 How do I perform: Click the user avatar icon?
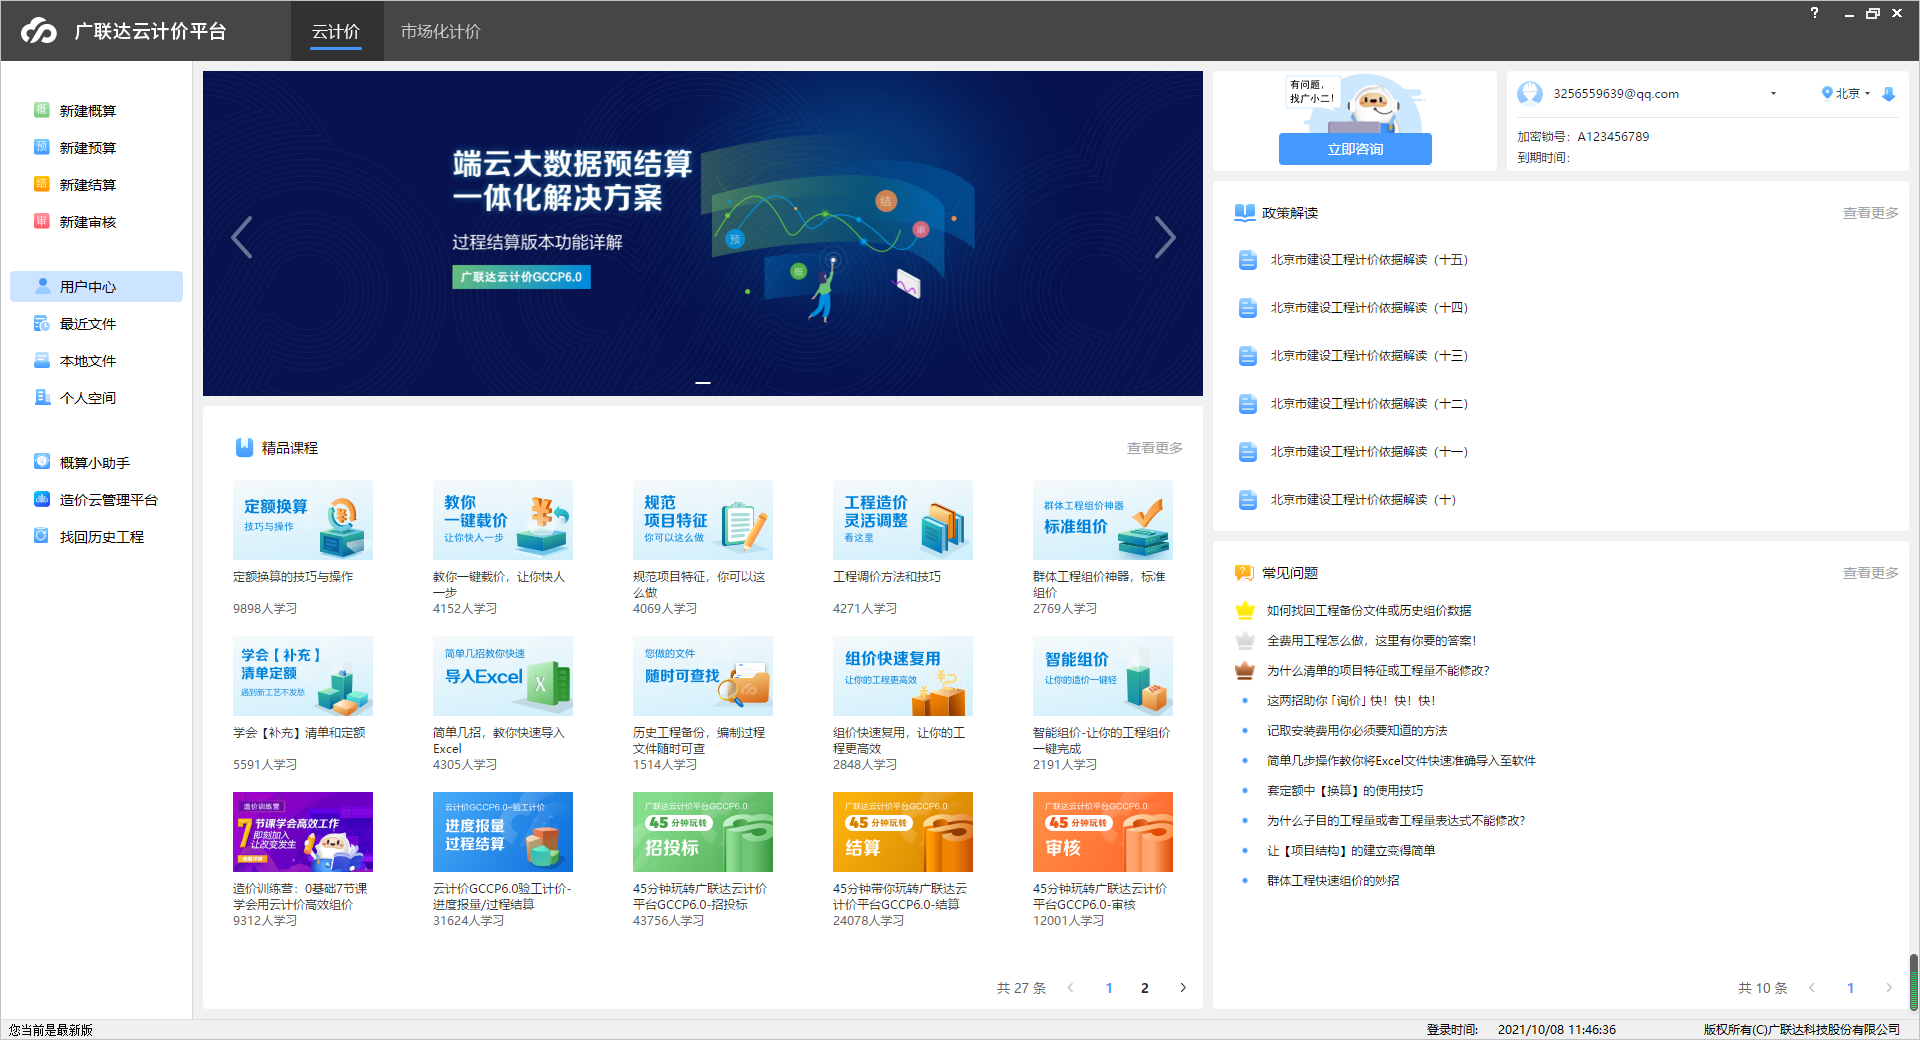pos(1530,93)
